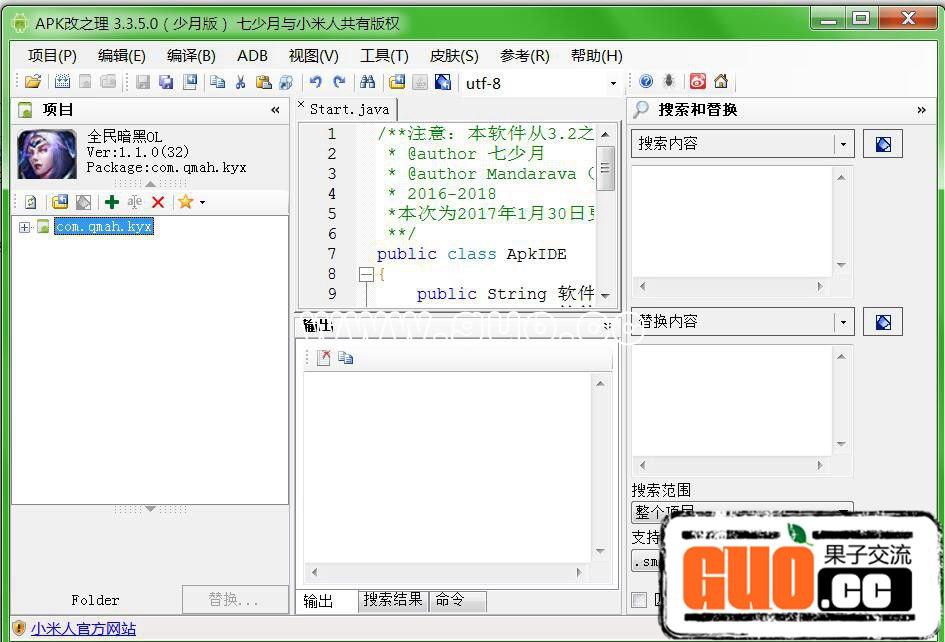Screen dimensions: 945x642
Task: Undo the last edit with the arrow
Action: (315, 81)
